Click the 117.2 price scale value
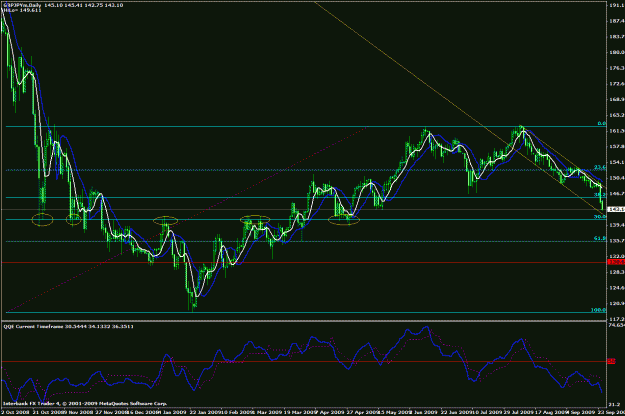 pyautogui.click(x=617, y=319)
